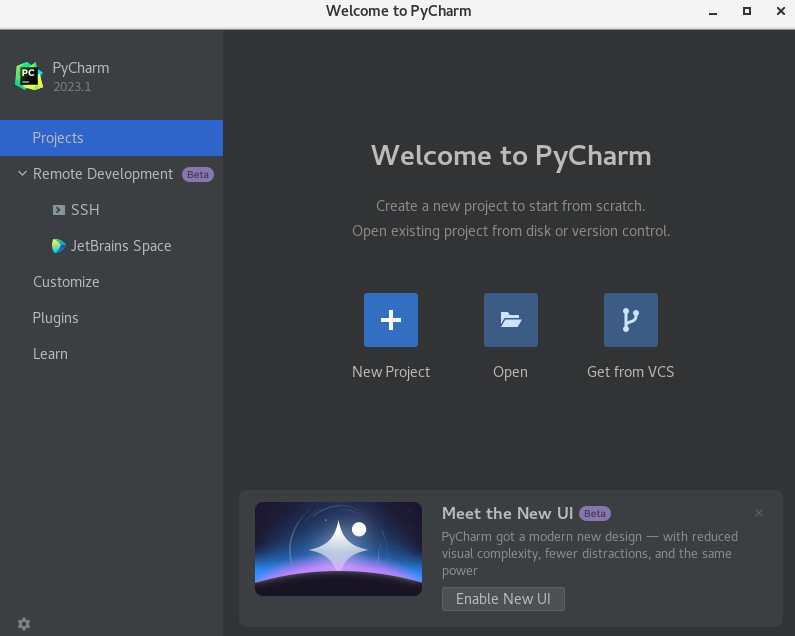
Task: Click the PyCharm 2023.1 version text
Action: coord(73,87)
